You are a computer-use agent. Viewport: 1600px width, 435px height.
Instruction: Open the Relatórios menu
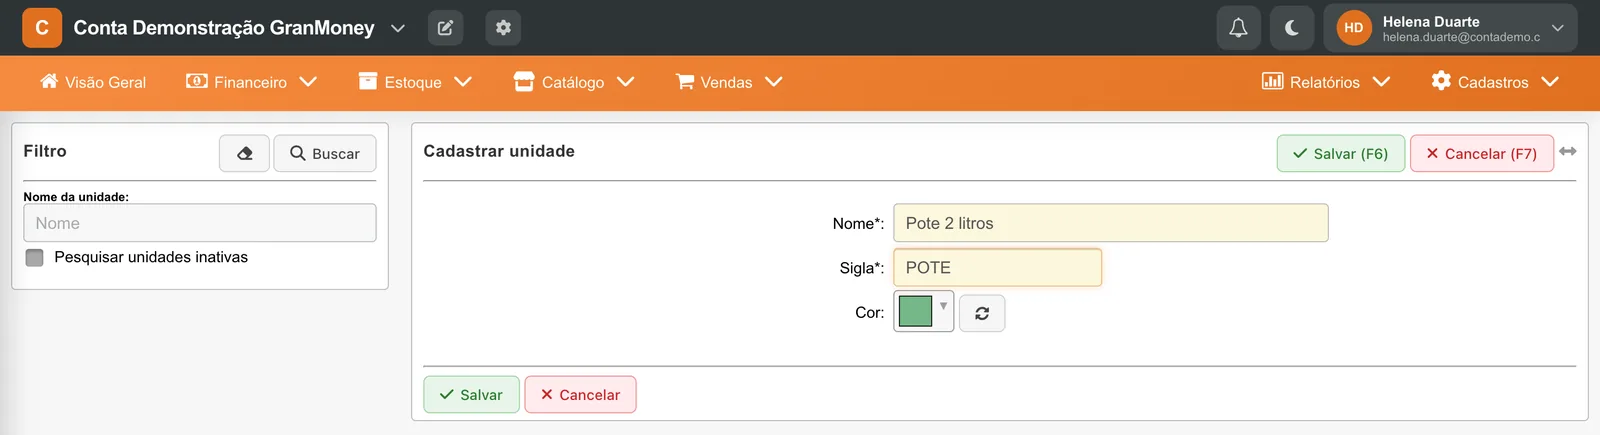pos(1326,82)
